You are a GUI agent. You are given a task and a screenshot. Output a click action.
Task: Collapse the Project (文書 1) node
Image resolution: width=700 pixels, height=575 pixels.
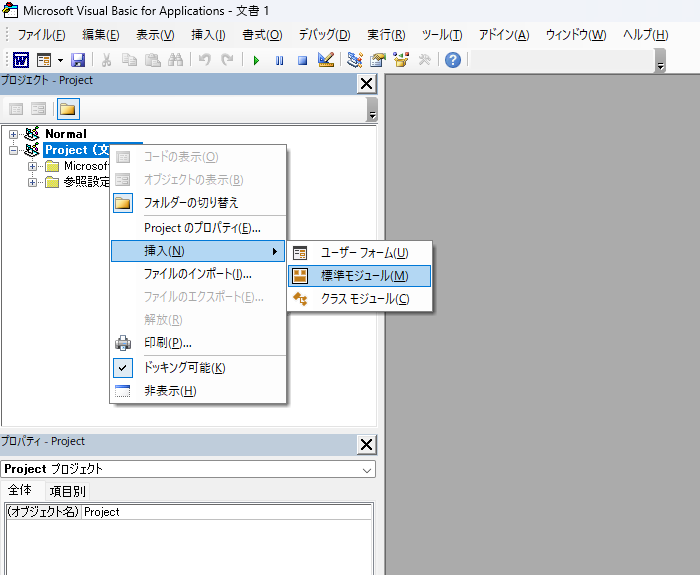[13, 150]
